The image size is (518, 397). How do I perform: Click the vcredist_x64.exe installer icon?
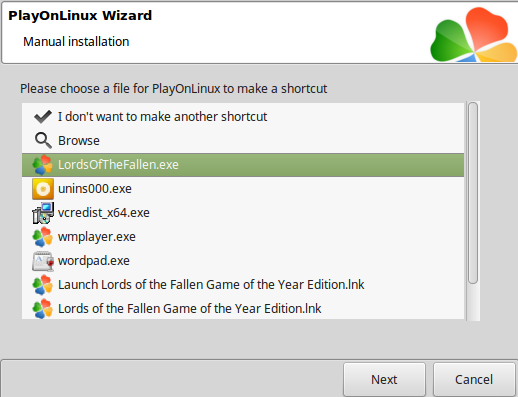pyautogui.click(x=43, y=213)
